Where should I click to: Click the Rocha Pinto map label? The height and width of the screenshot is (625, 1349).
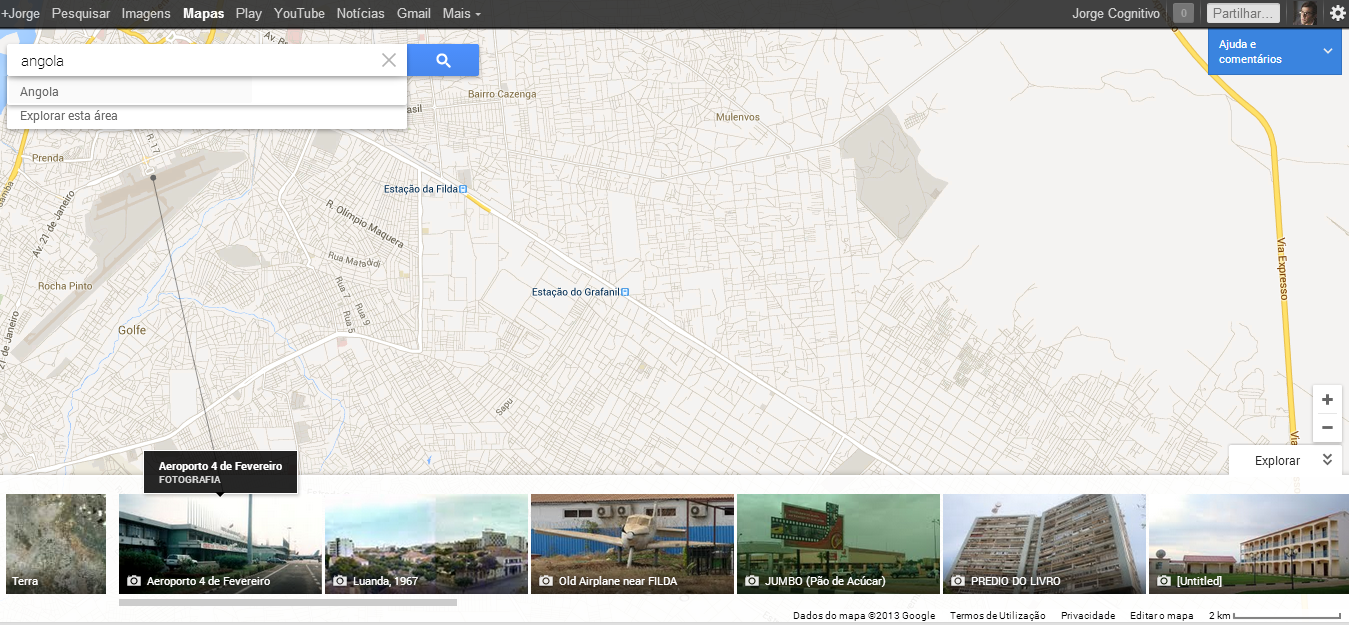pos(65,286)
